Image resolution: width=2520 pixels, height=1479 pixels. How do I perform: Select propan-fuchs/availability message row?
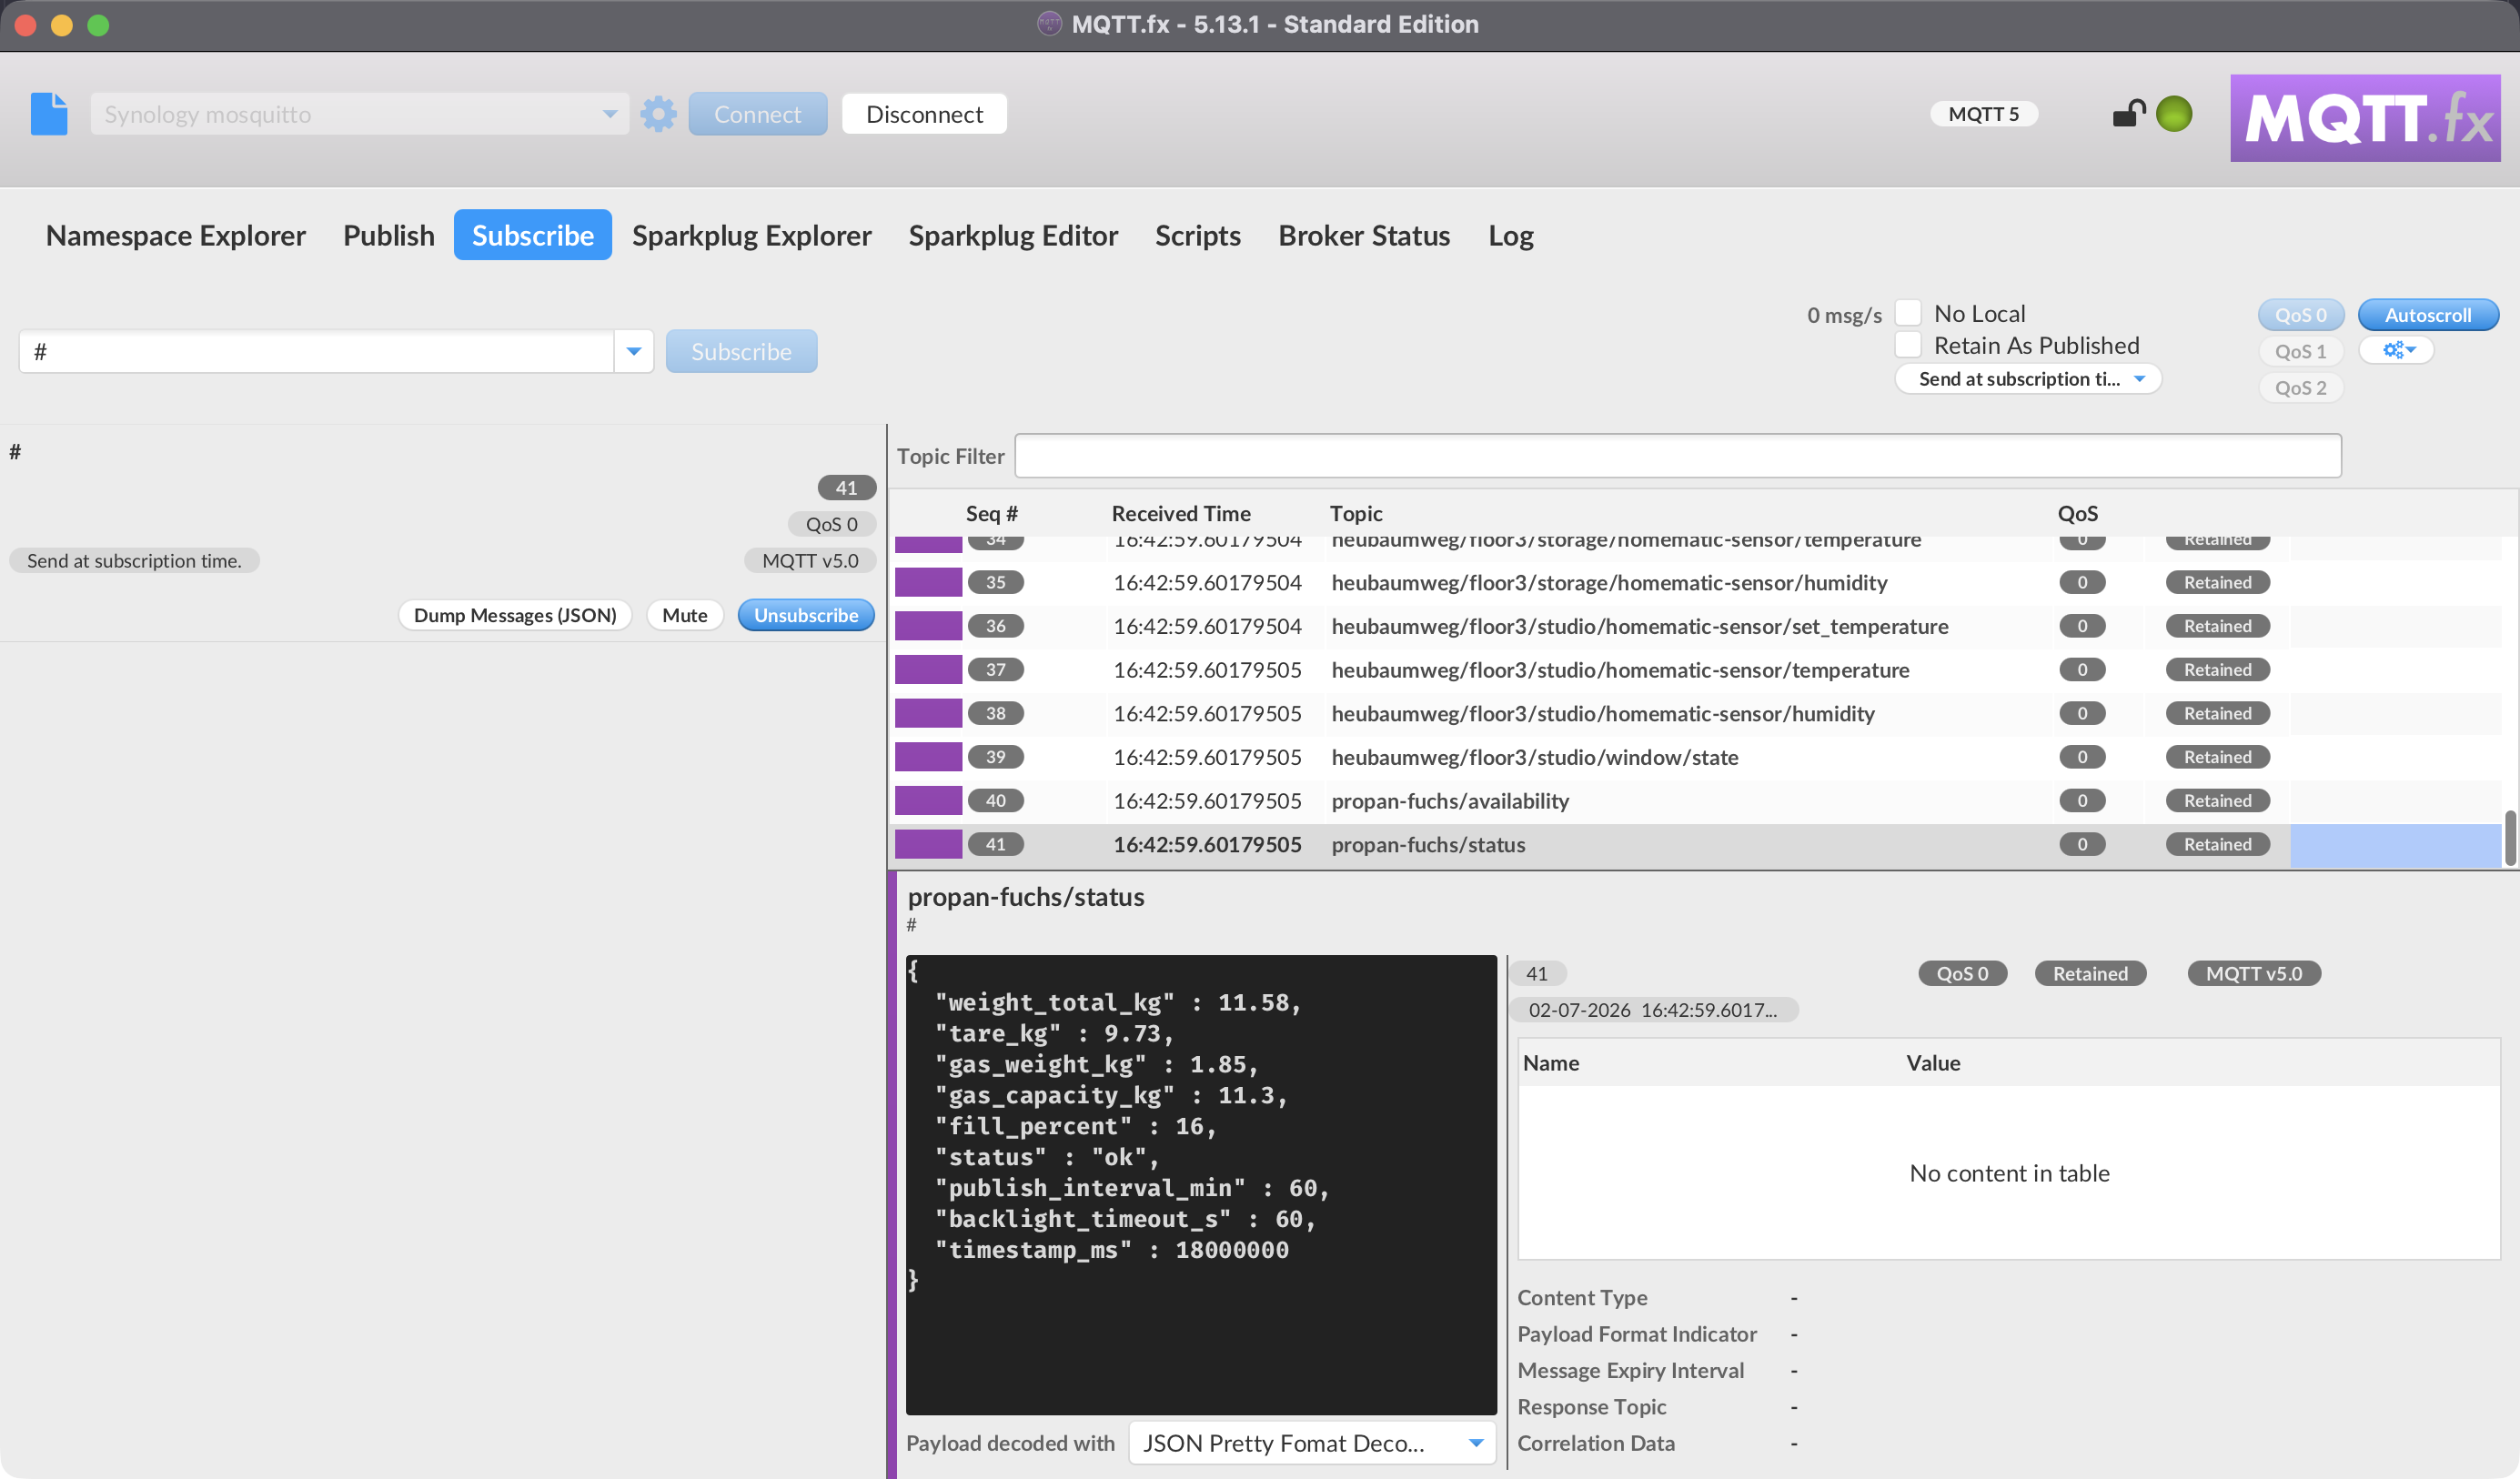pyautogui.click(x=1695, y=801)
